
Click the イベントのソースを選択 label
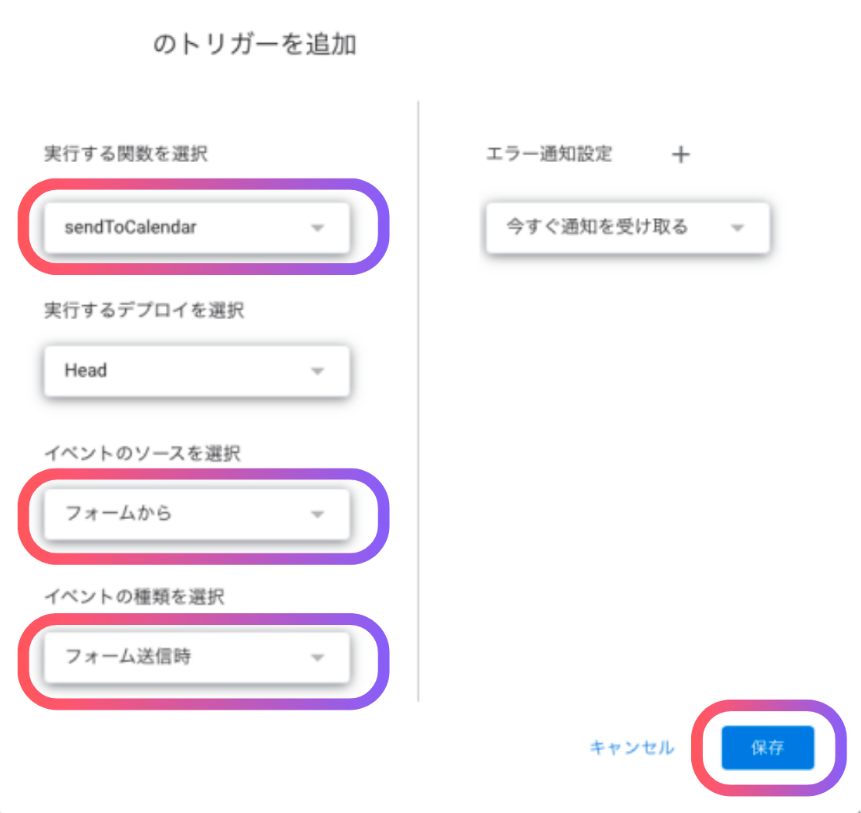click(x=143, y=453)
